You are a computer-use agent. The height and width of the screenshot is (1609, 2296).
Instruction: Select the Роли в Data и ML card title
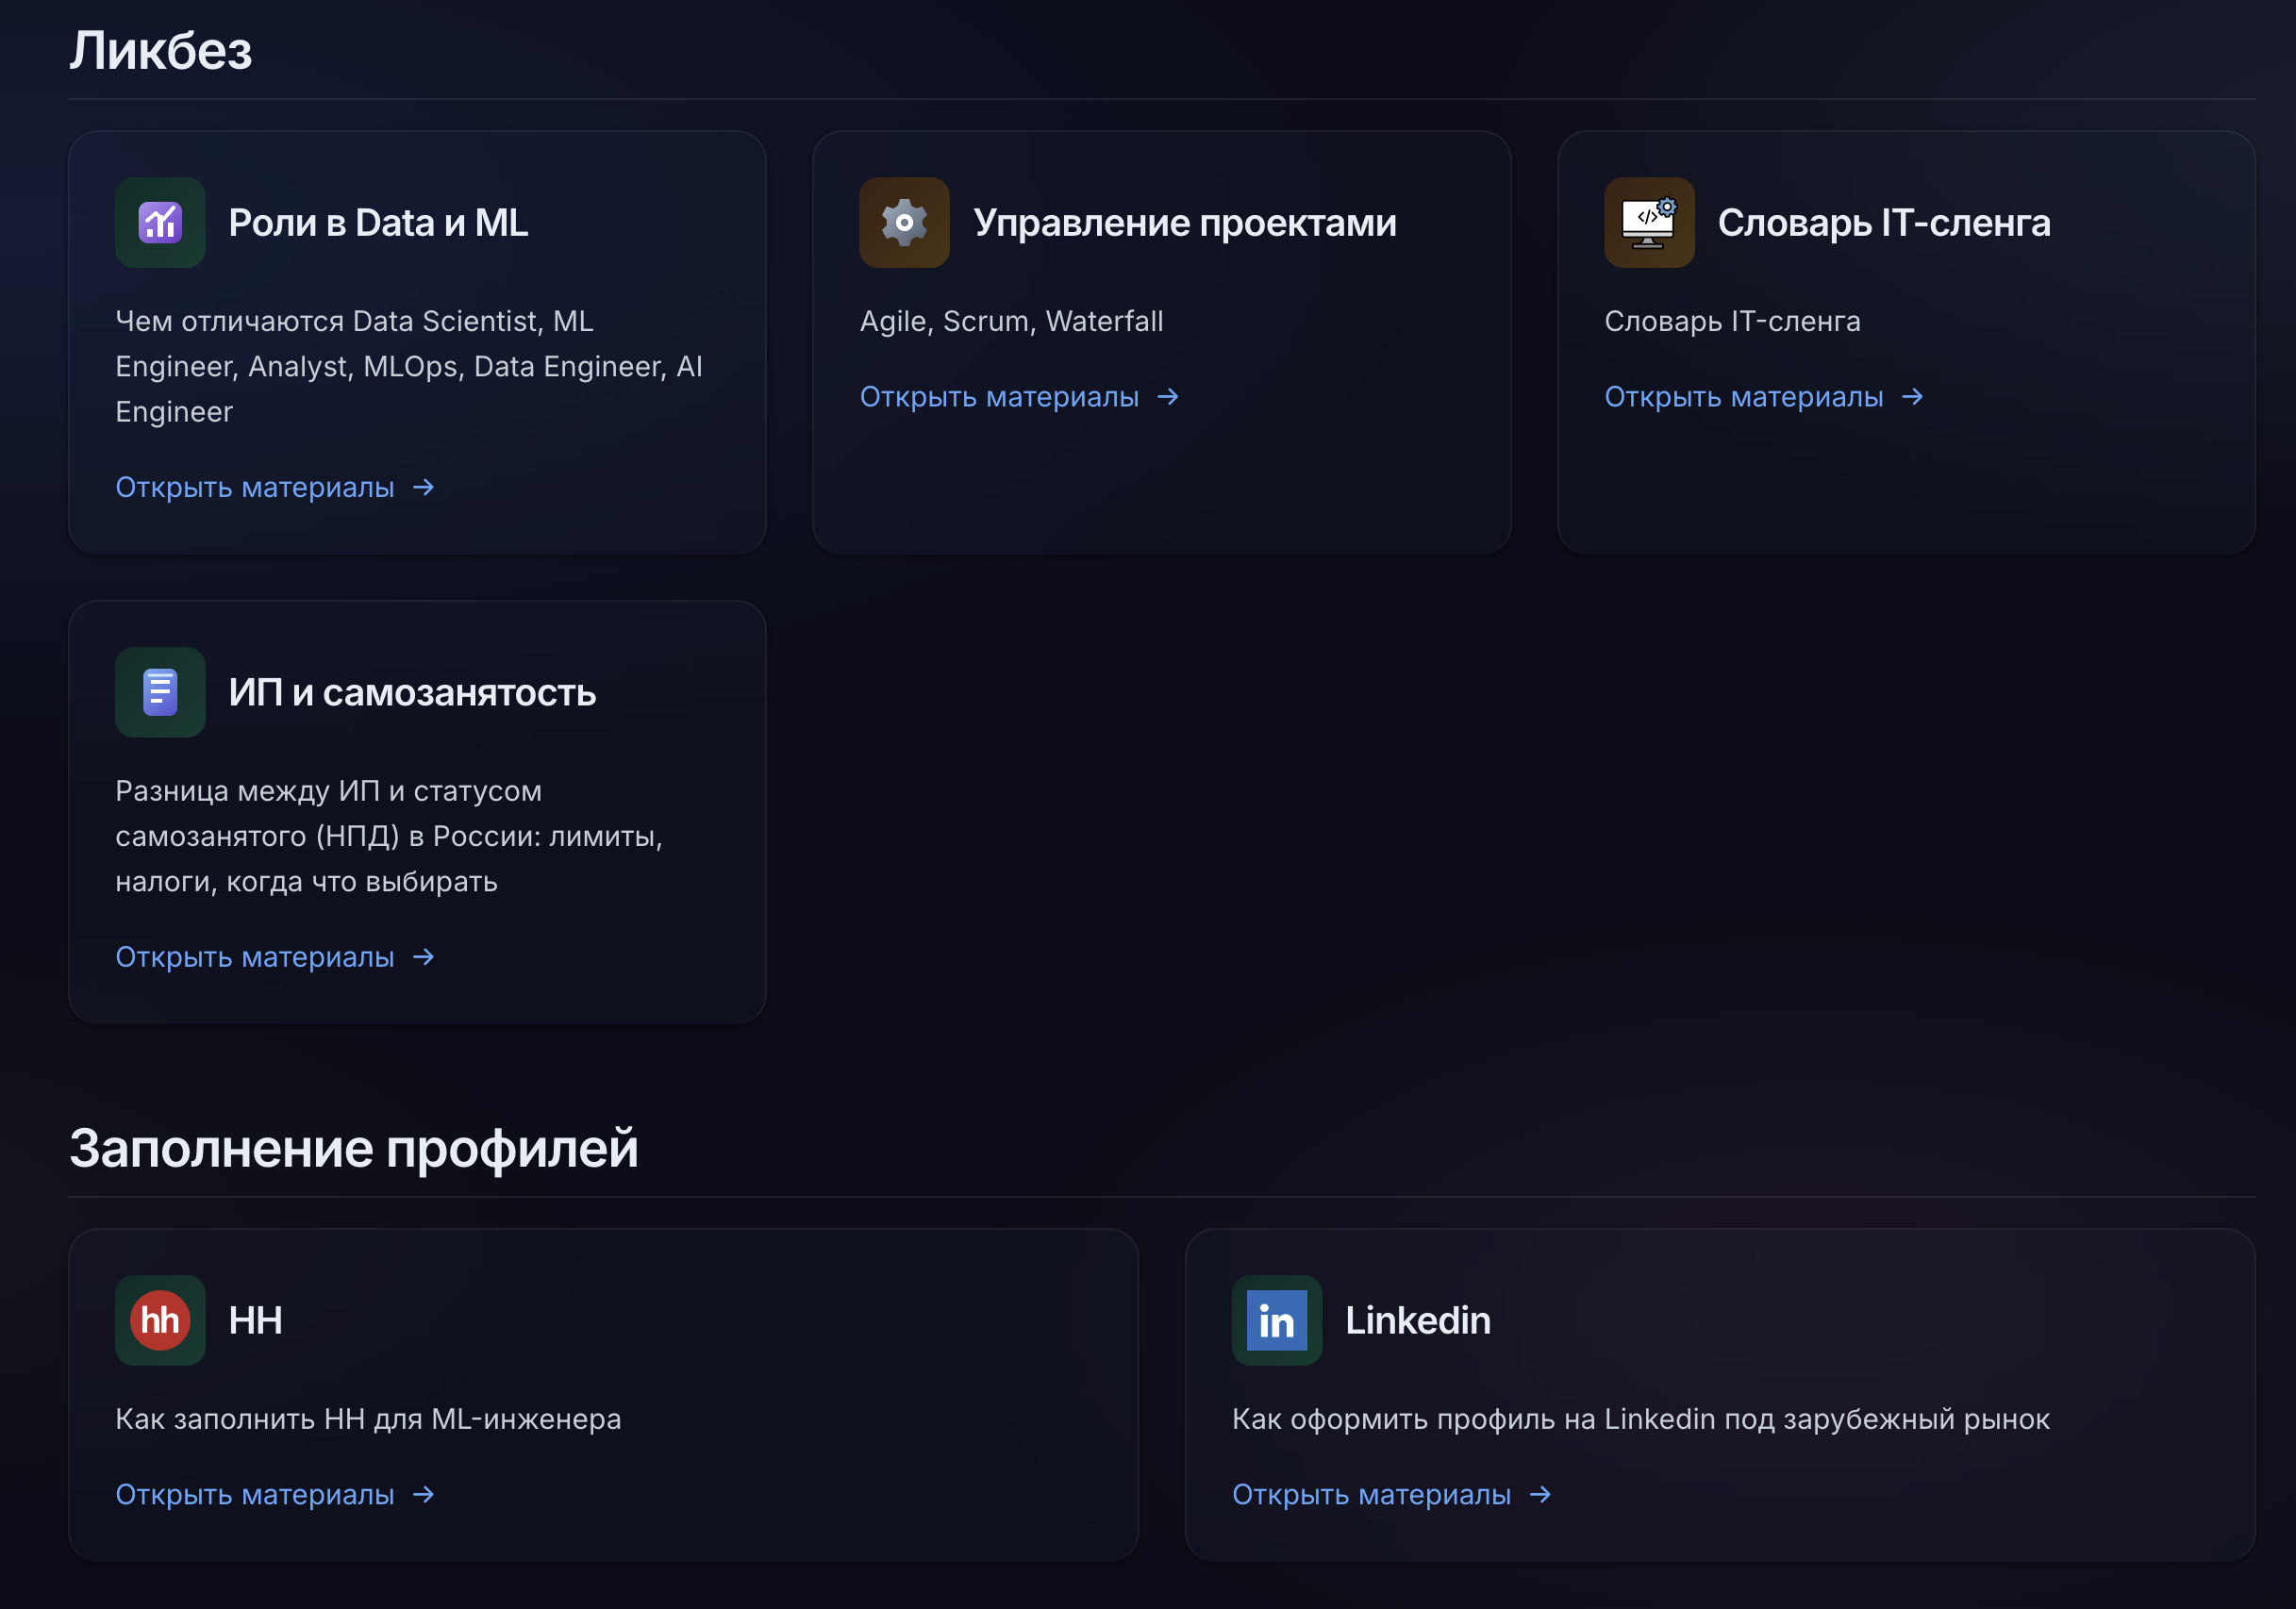point(378,222)
